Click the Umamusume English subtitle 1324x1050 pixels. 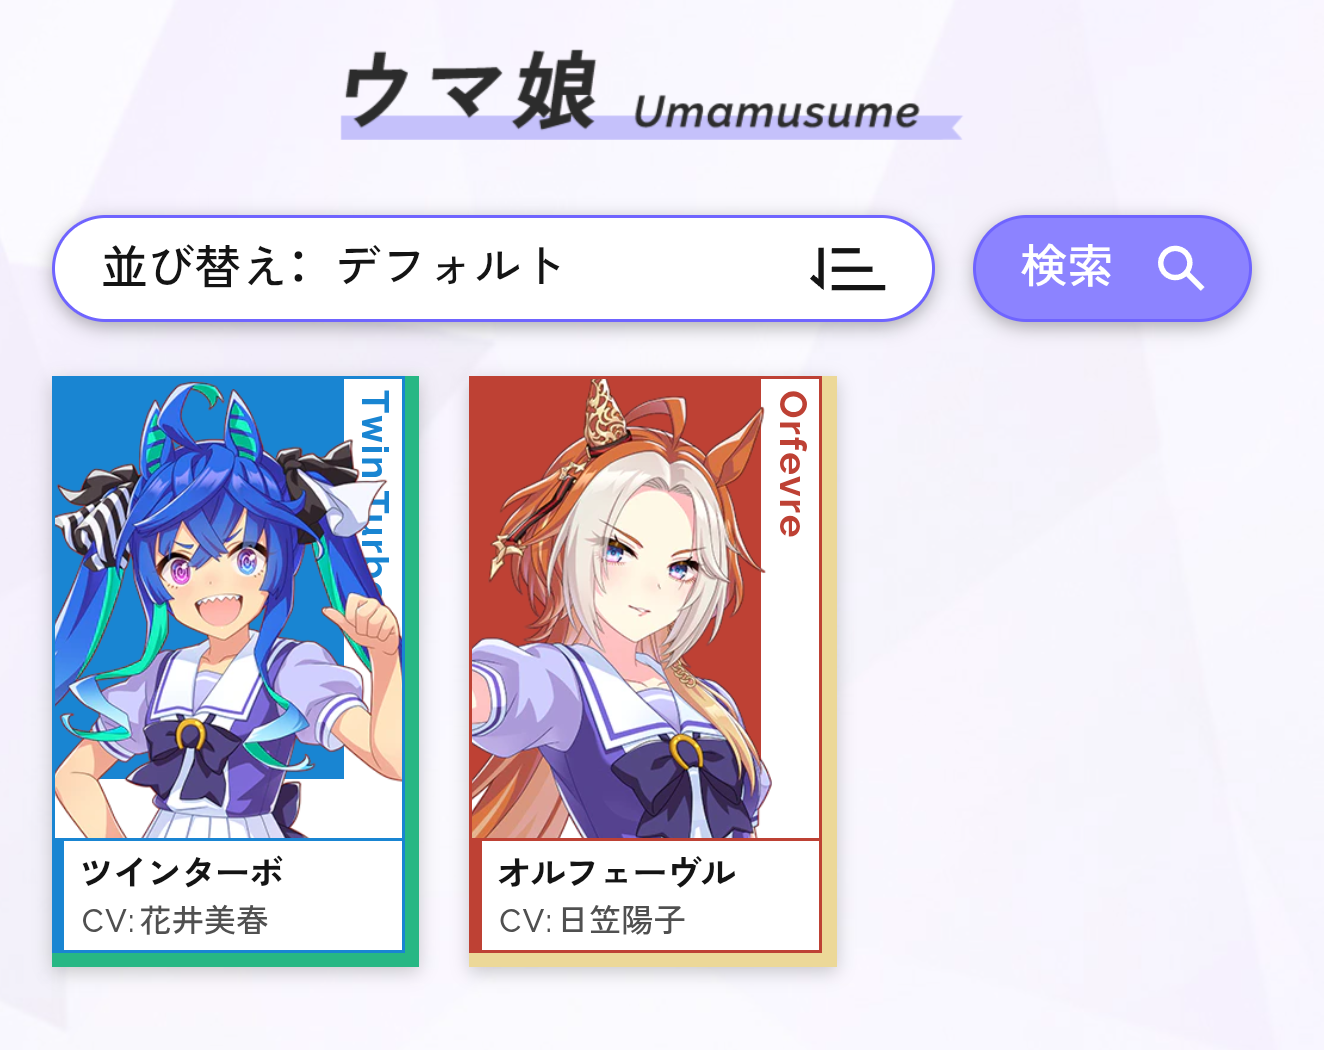(776, 112)
